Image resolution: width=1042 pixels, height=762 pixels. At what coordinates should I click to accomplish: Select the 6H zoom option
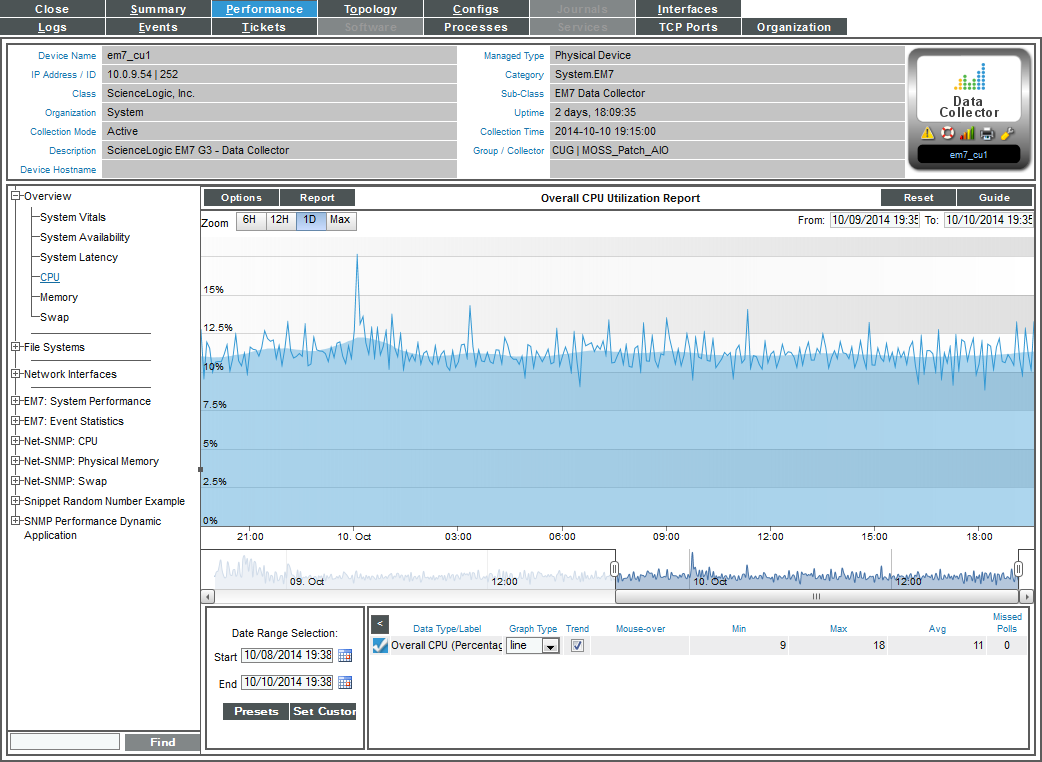[x=250, y=220]
